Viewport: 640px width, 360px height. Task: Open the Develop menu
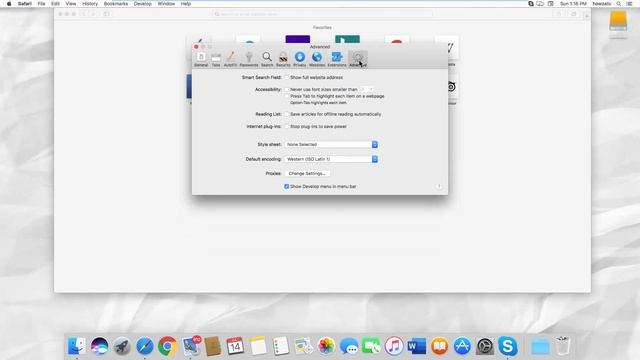142,4
